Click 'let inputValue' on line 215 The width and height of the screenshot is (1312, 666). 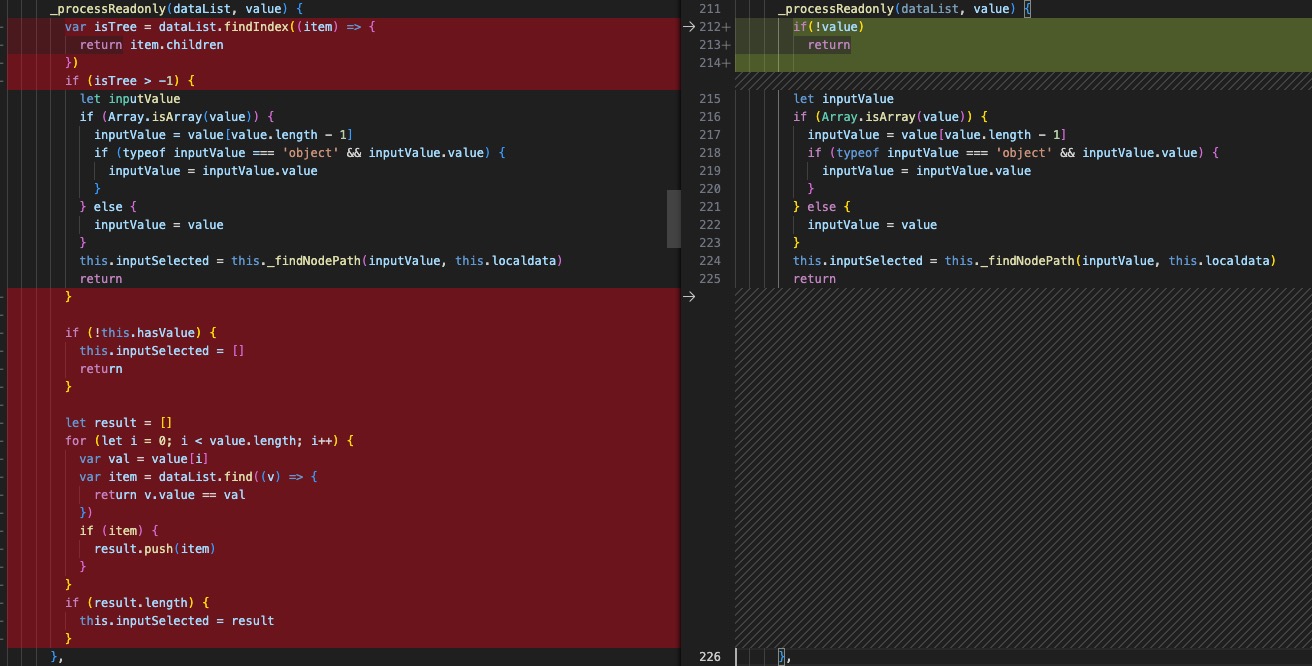click(x=844, y=99)
